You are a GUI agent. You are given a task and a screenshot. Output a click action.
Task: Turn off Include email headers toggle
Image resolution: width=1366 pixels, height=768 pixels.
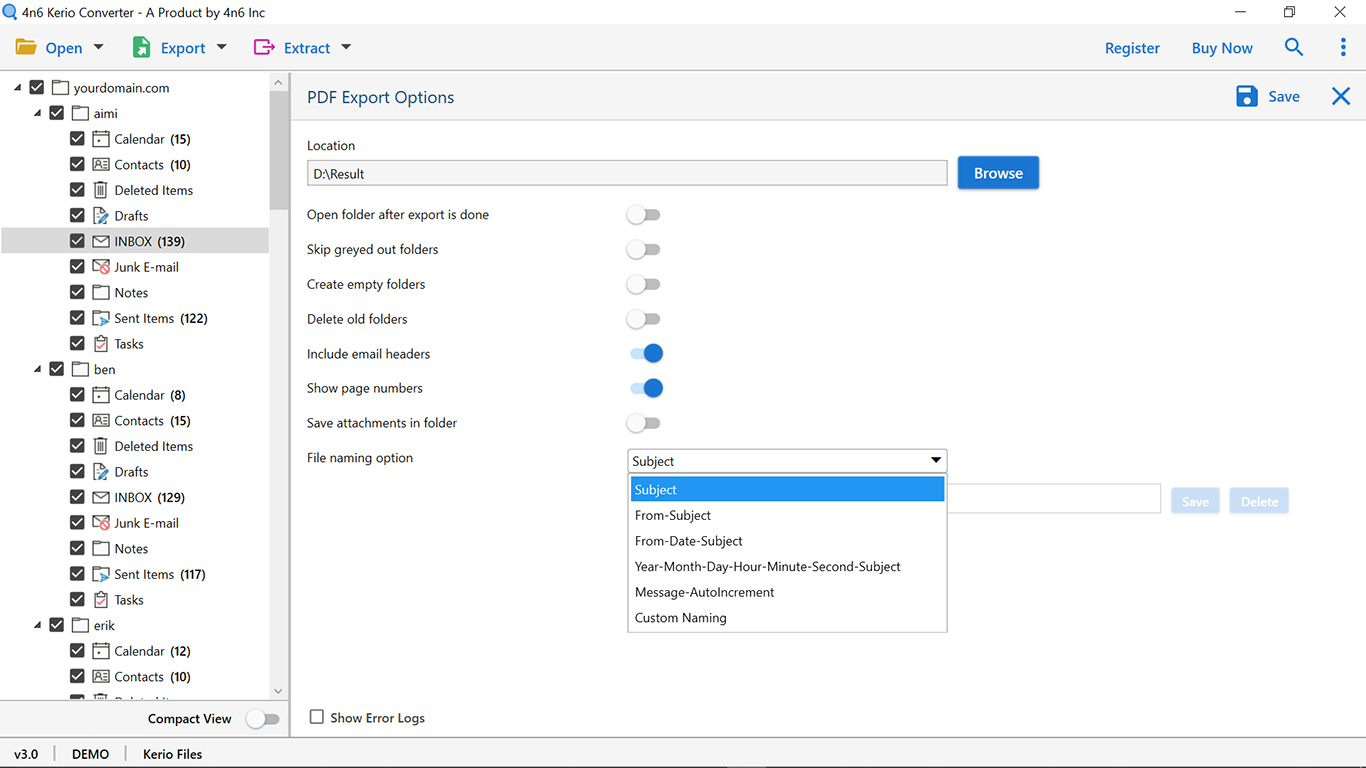[646, 353]
